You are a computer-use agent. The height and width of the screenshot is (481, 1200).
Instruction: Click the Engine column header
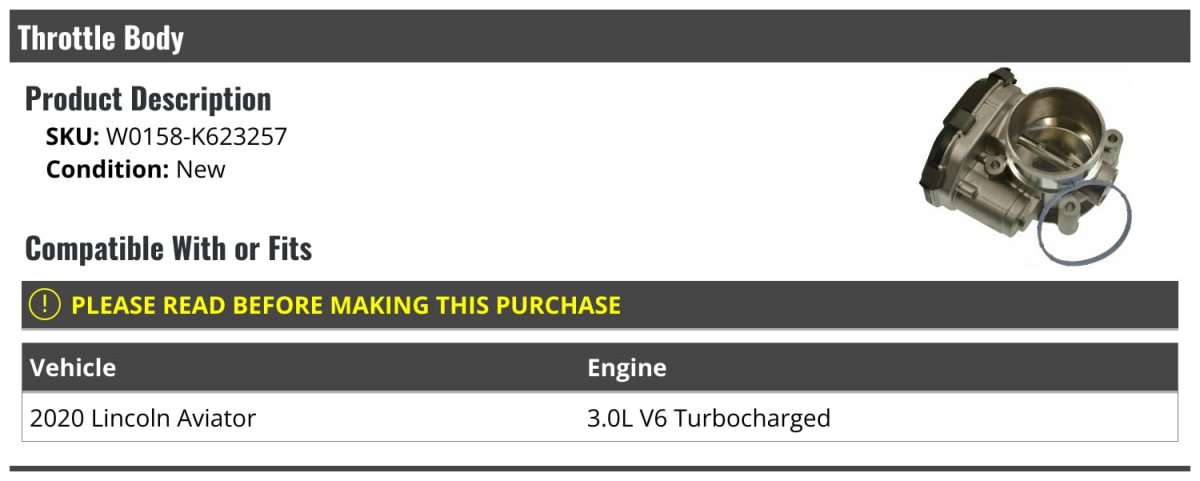point(627,368)
